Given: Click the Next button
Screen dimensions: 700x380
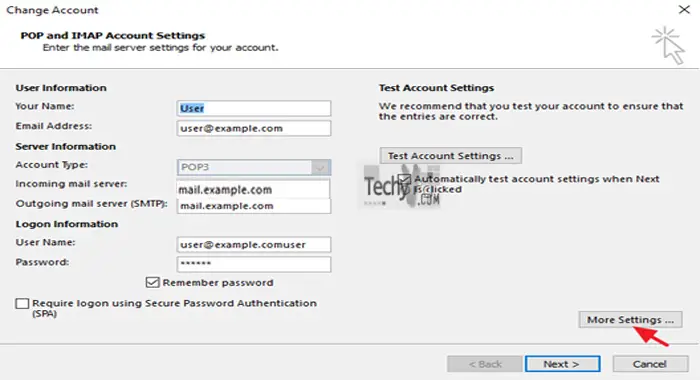Looking at the screenshot, I should click(562, 364).
